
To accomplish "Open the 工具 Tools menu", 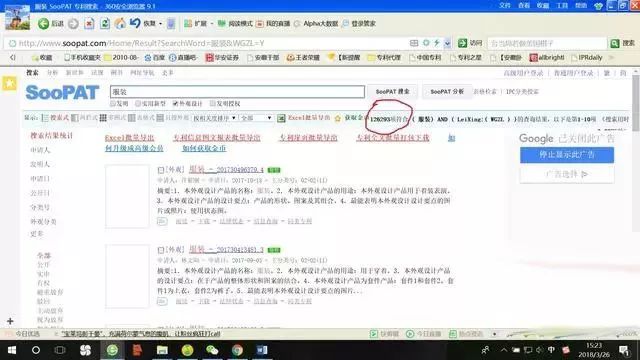I will (x=562, y=6).
